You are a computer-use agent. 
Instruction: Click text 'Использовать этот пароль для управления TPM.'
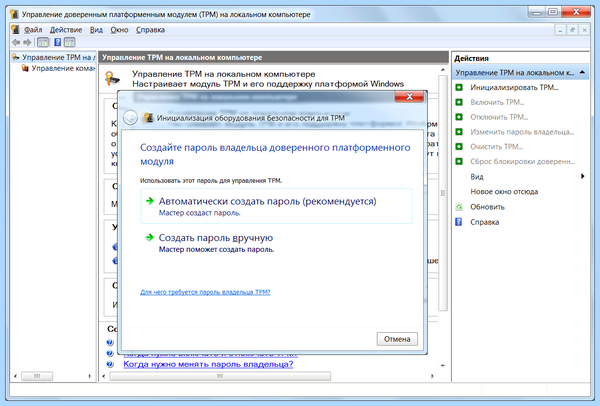point(211,181)
